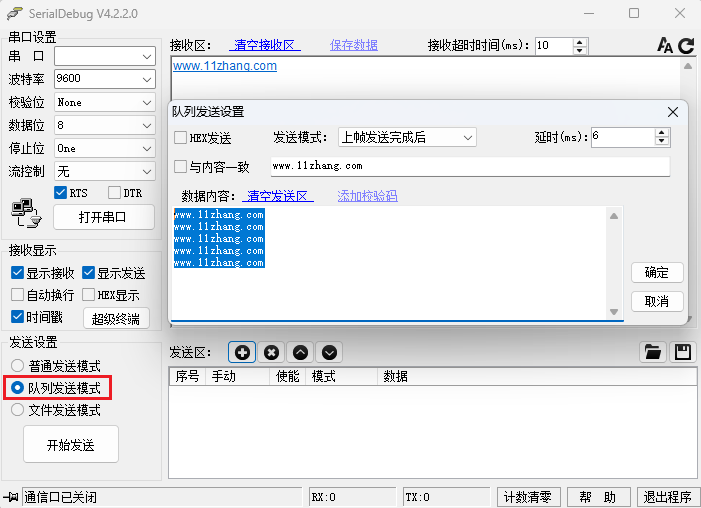Click RX:0 counter in status bar
Screen dimensions: 701x508
coord(352,497)
